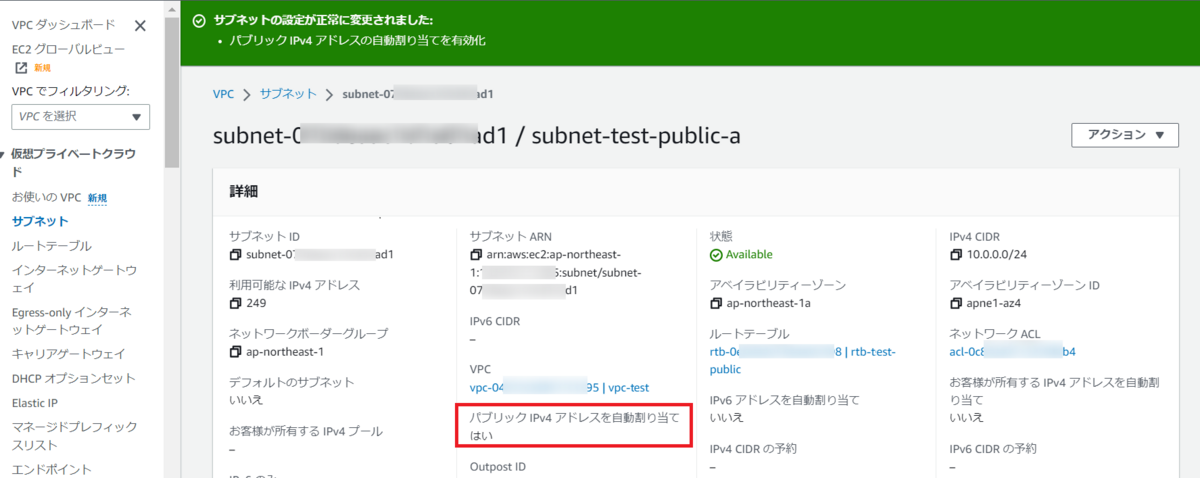
Task: Copy アベイラビリティーゾーン ID apne1-az4 icon
Action: [x=956, y=303]
